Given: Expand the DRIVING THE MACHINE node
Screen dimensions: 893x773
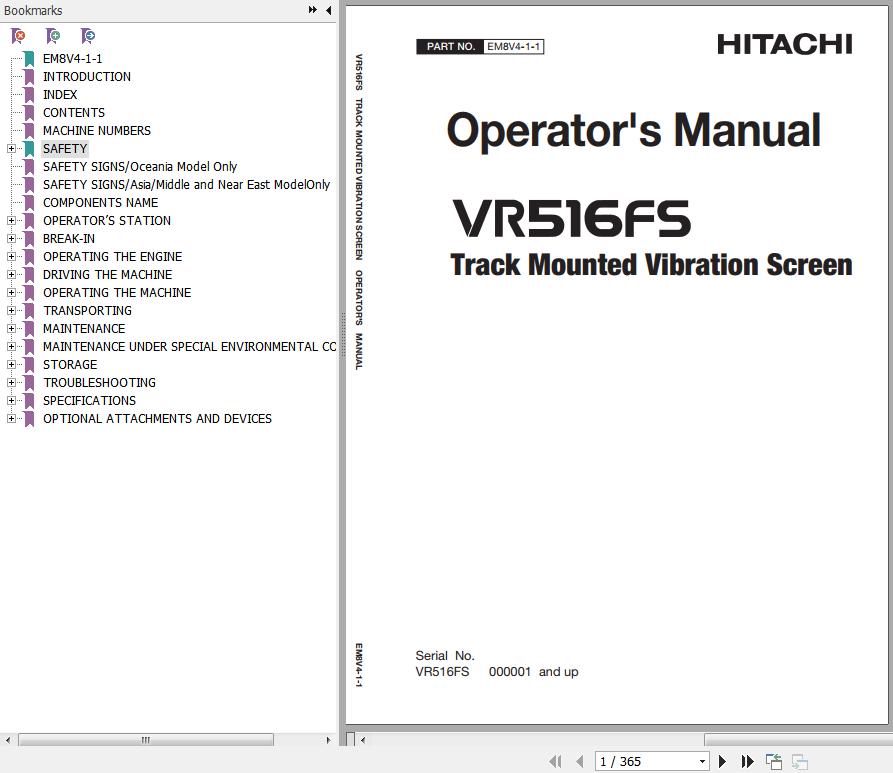Looking at the screenshot, I should pos(11,275).
